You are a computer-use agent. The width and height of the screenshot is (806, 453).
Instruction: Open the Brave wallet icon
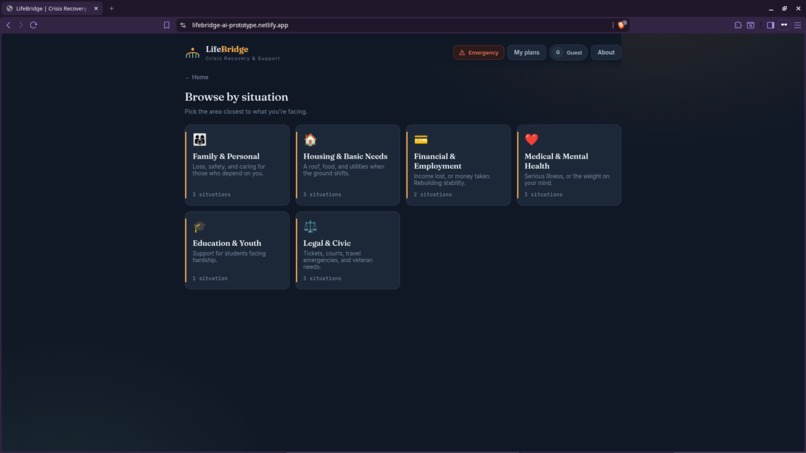click(750, 25)
